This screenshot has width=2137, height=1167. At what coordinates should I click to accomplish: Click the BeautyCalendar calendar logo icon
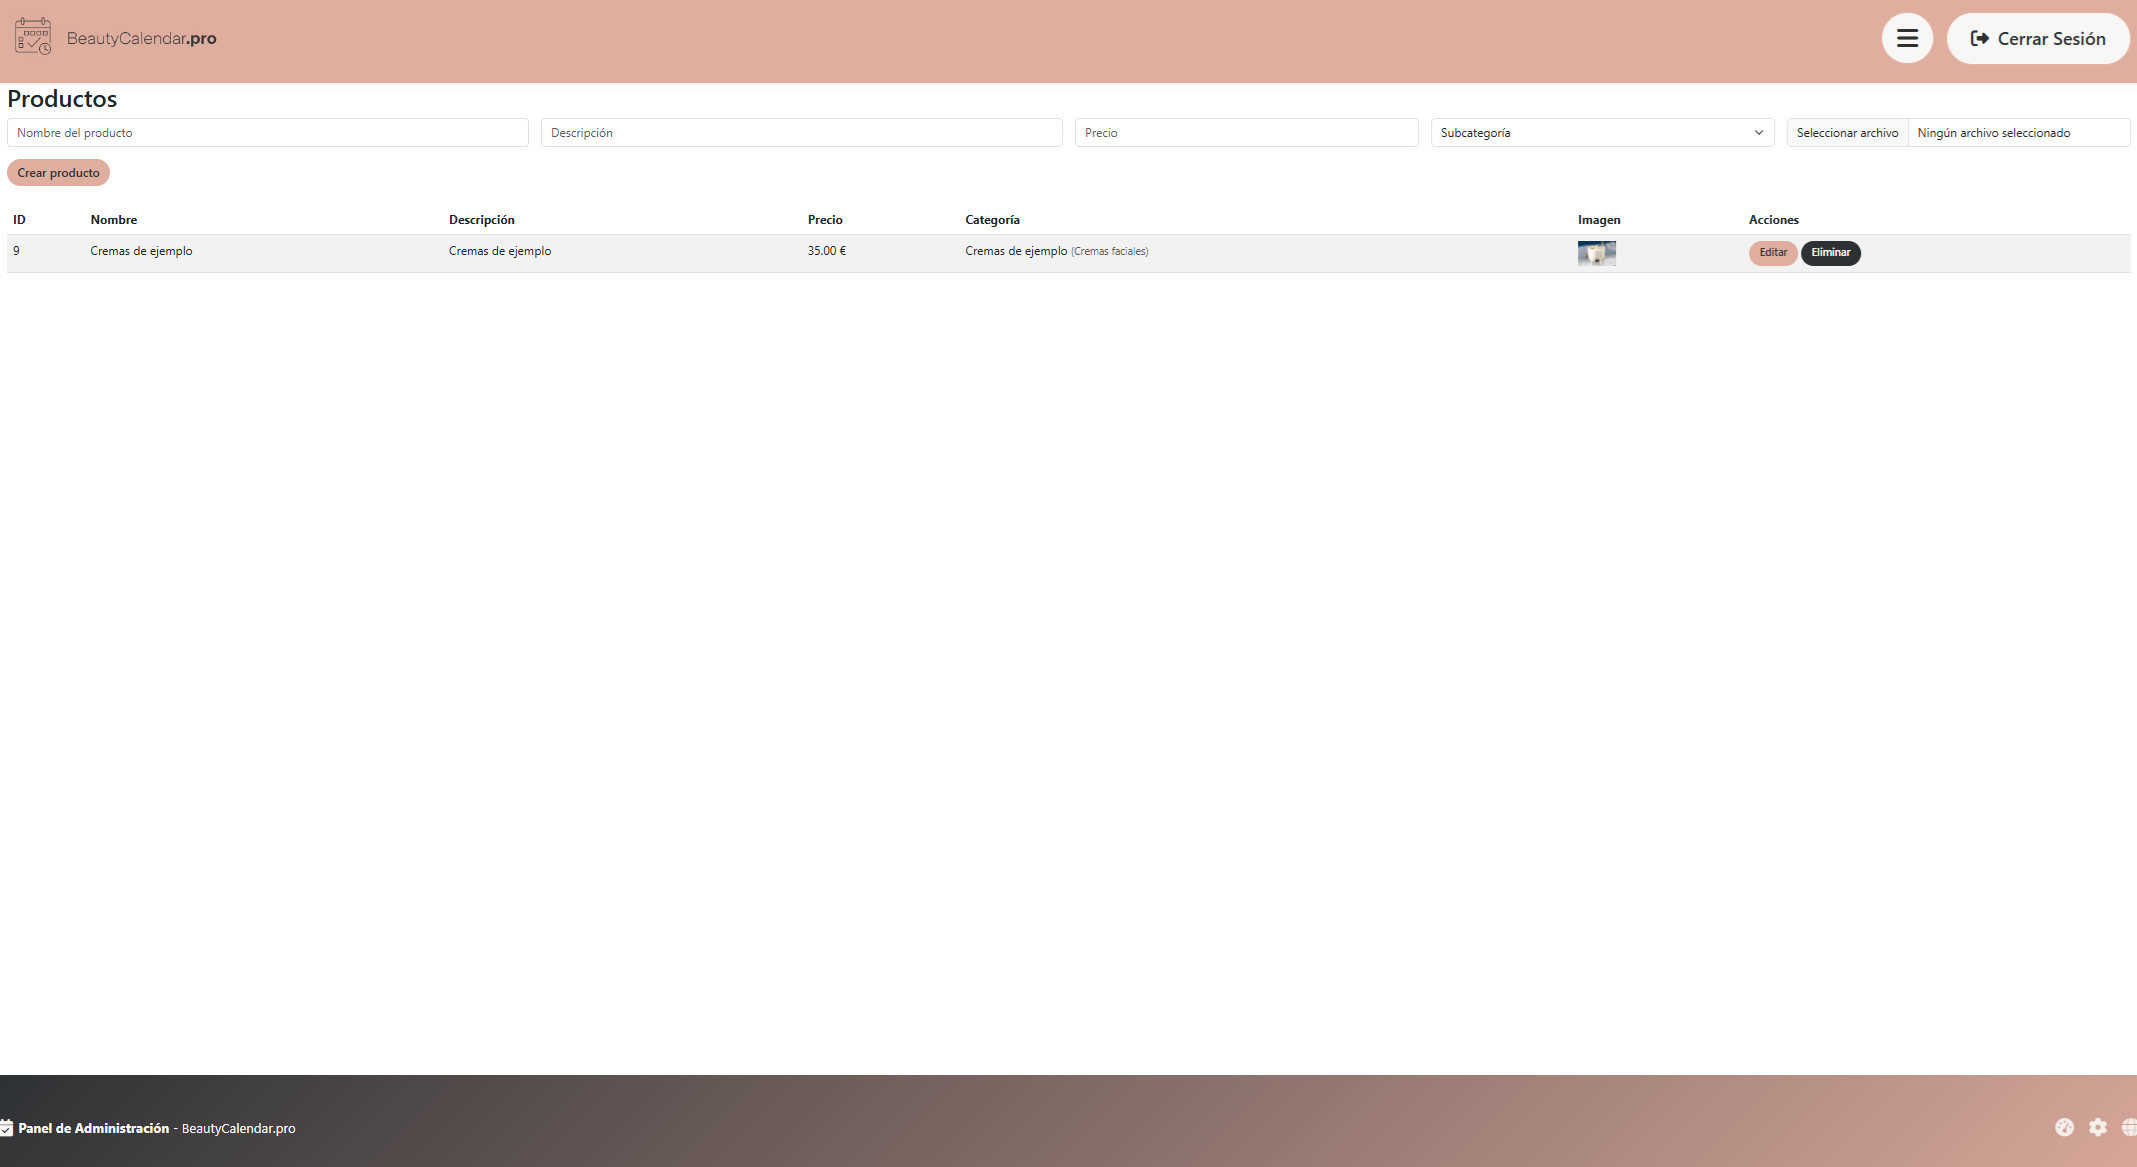33,37
